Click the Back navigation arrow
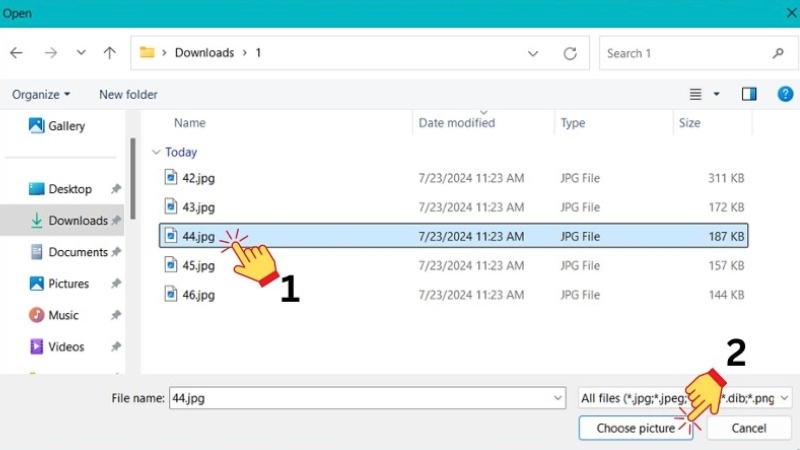800x450 pixels. click(x=16, y=53)
